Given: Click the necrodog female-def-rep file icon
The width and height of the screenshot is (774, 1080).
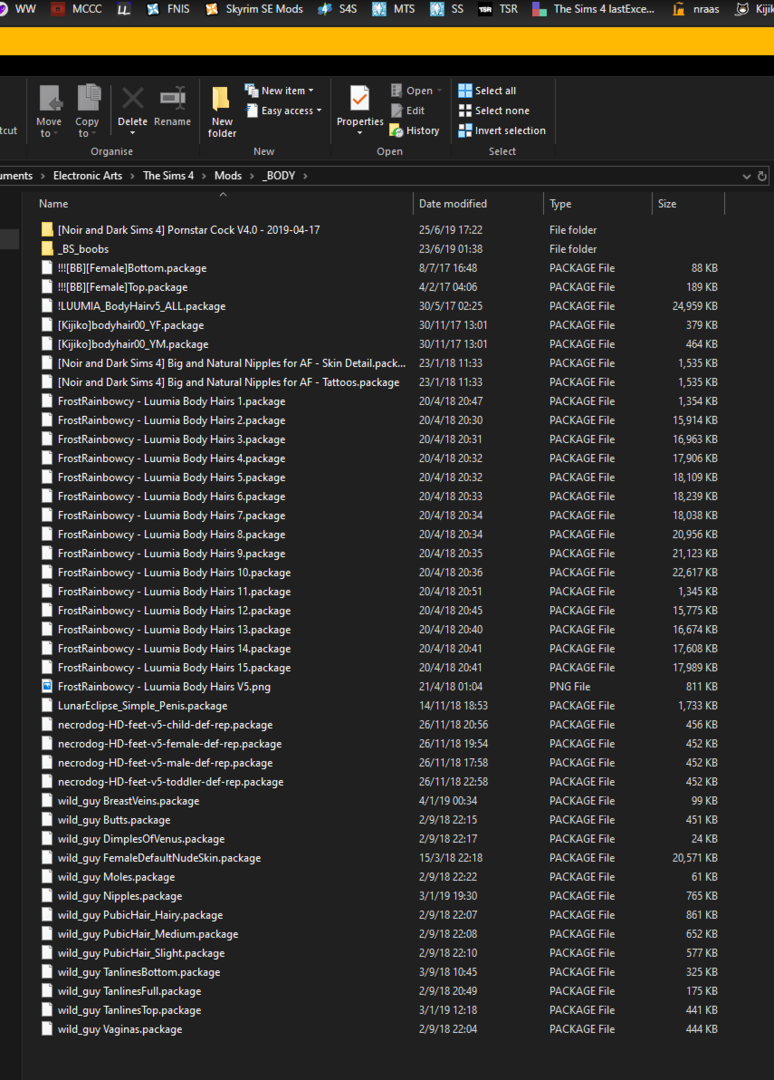Looking at the screenshot, I should click(x=47, y=743).
